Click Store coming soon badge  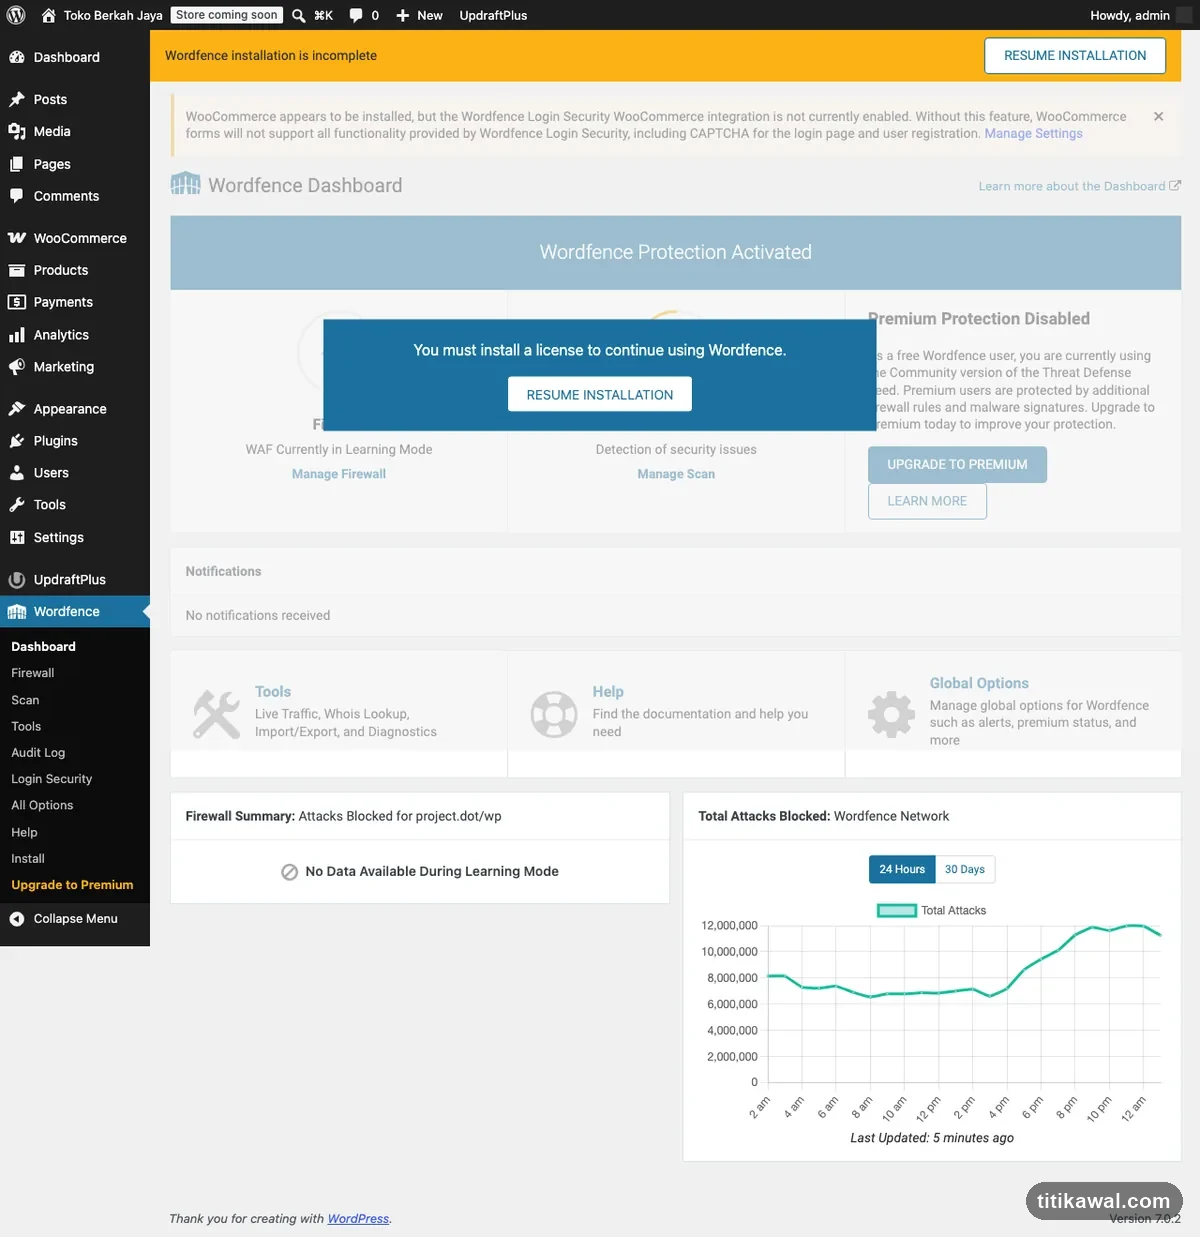[227, 15]
